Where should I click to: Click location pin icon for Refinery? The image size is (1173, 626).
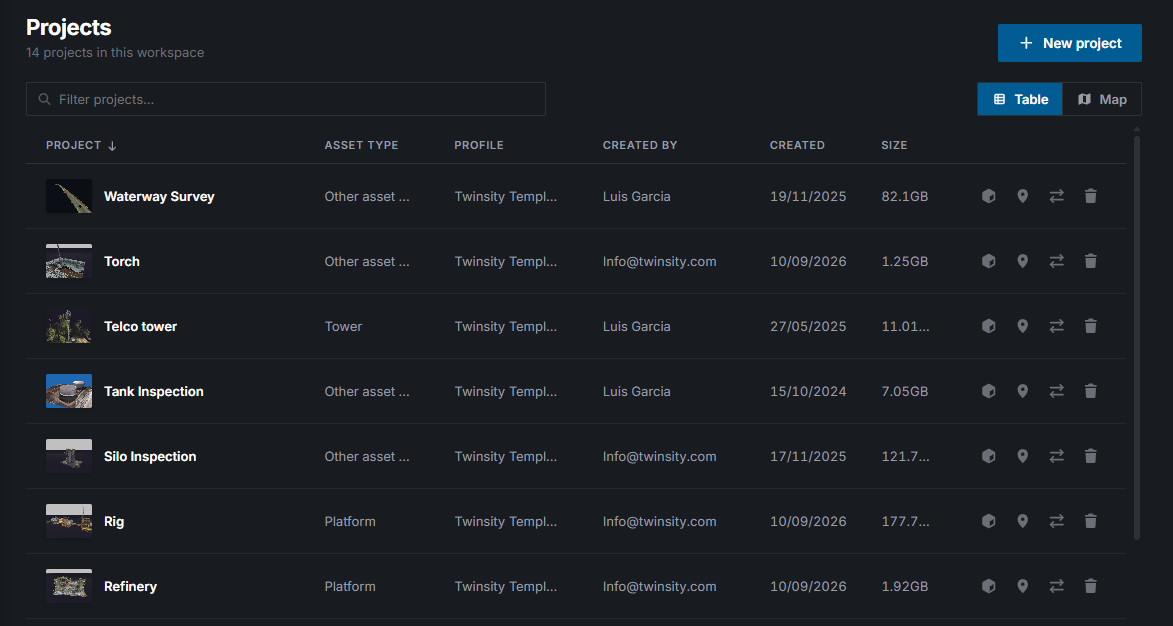point(1023,586)
